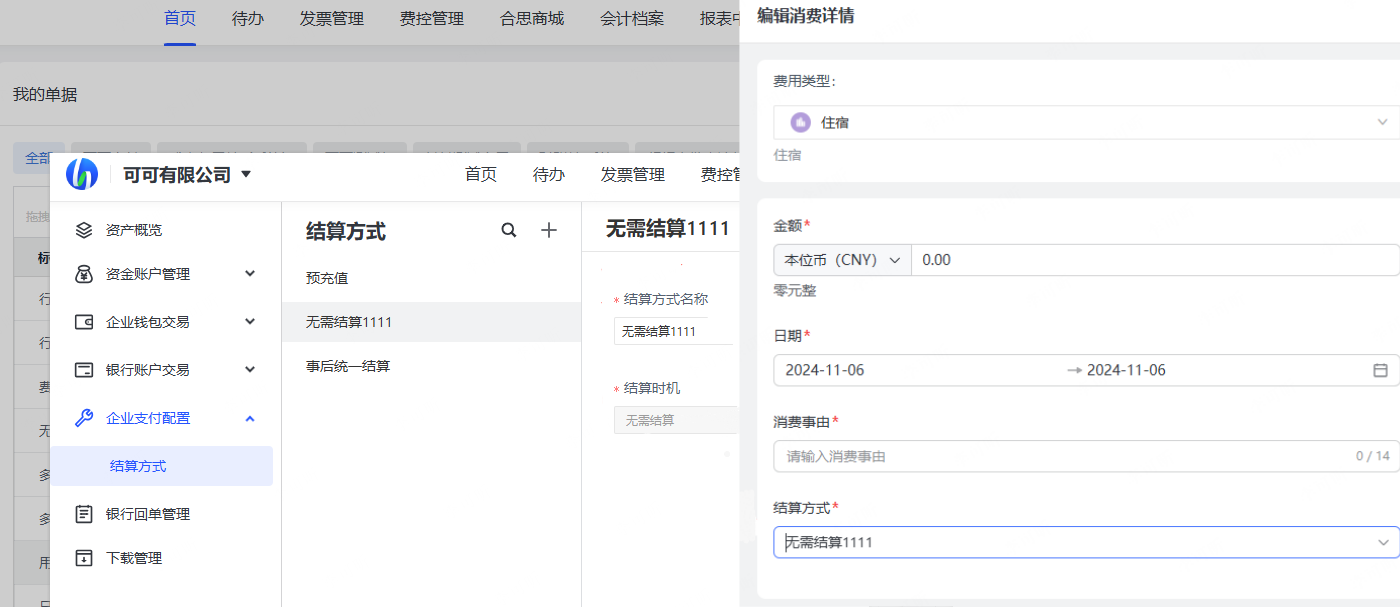Open the 合思商城 top menu item
The image size is (1400, 607).
click(x=532, y=19)
